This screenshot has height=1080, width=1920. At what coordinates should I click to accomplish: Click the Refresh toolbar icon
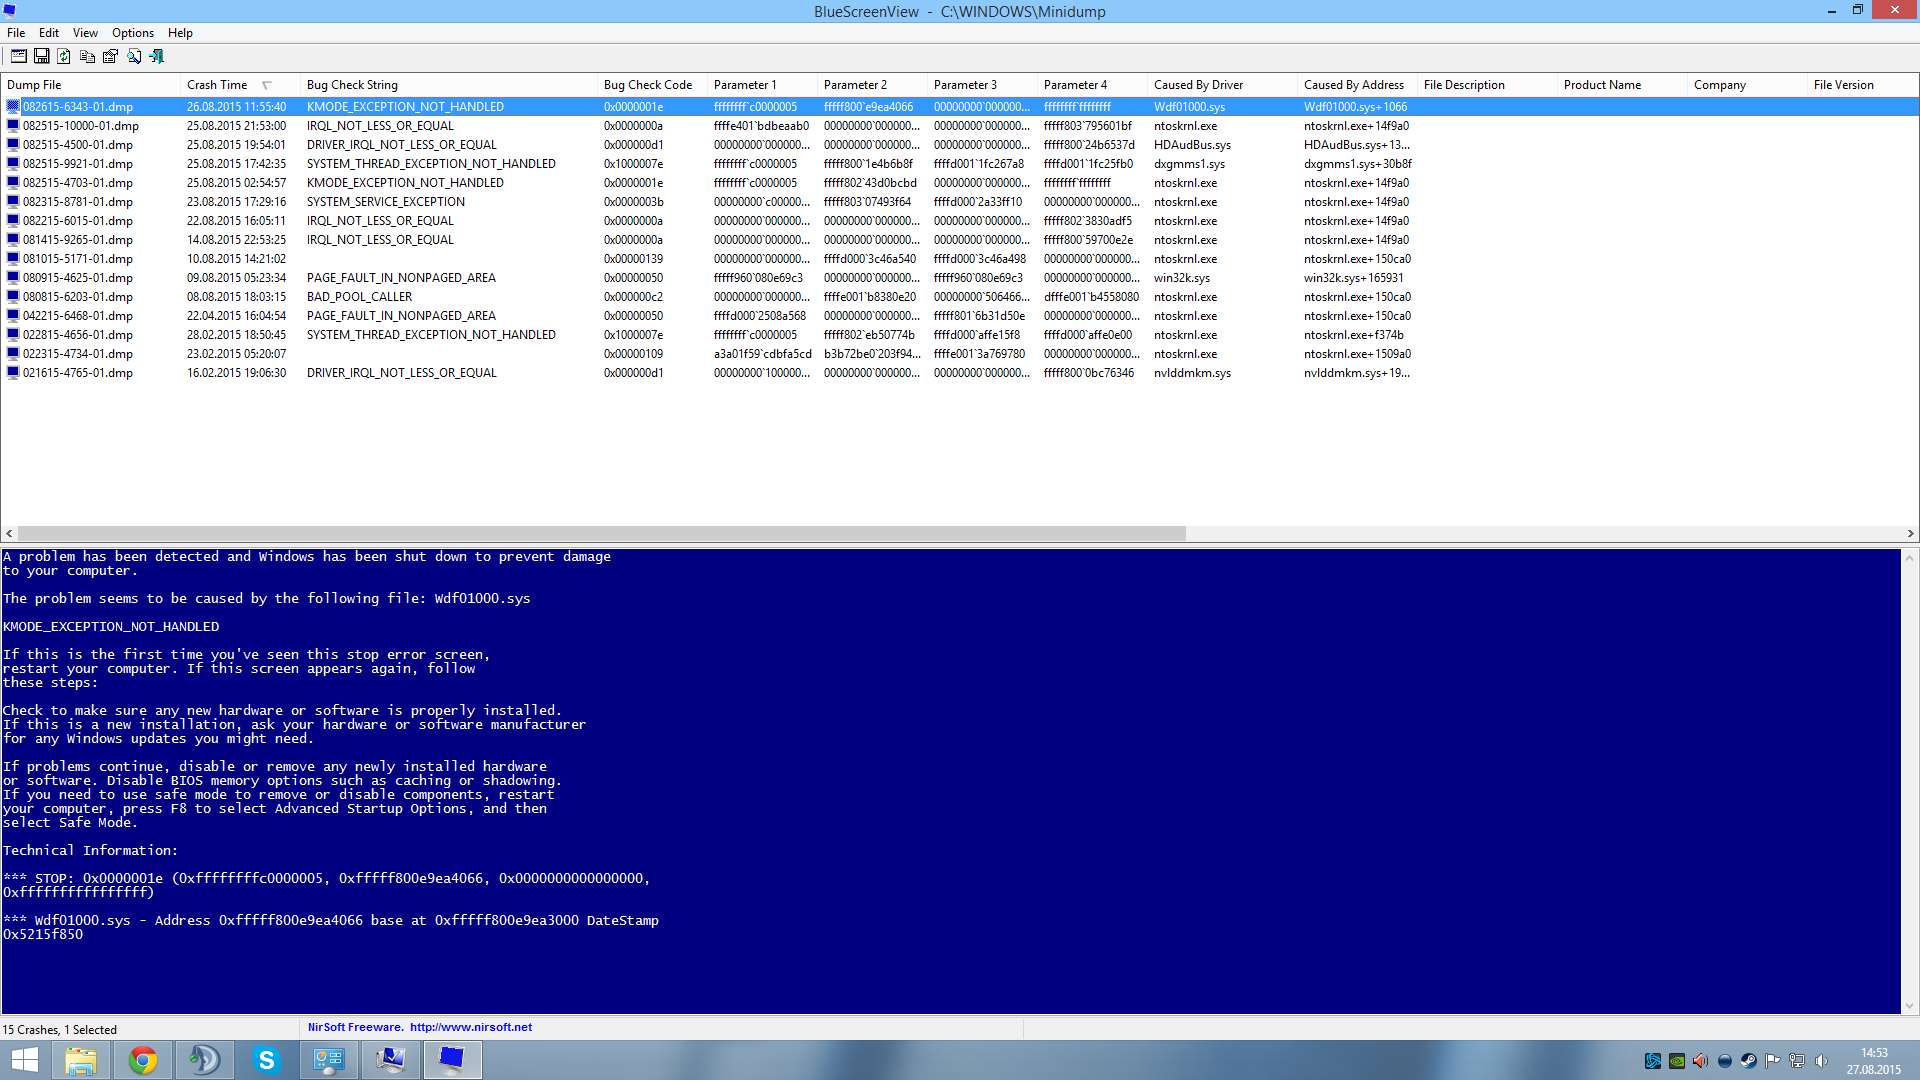[64, 57]
